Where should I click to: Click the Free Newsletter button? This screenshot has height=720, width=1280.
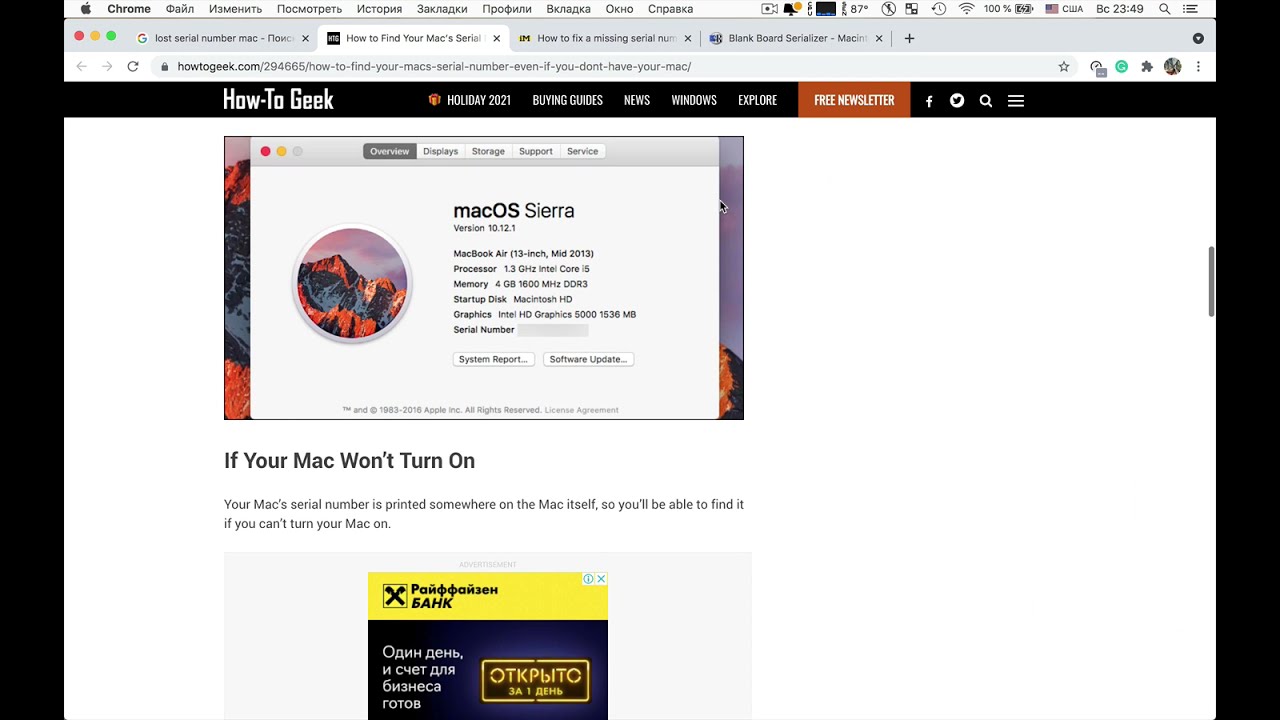click(x=854, y=100)
